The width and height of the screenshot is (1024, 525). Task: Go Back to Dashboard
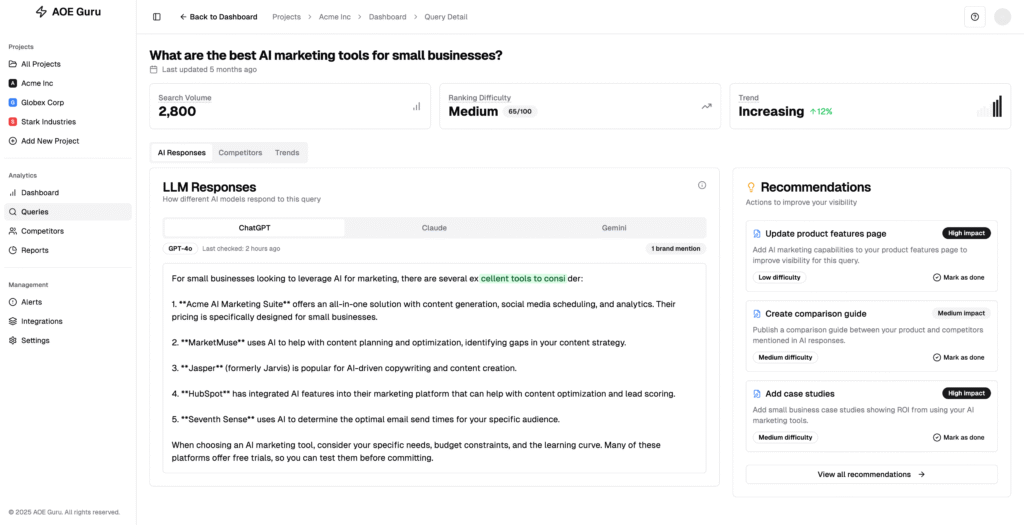point(218,17)
